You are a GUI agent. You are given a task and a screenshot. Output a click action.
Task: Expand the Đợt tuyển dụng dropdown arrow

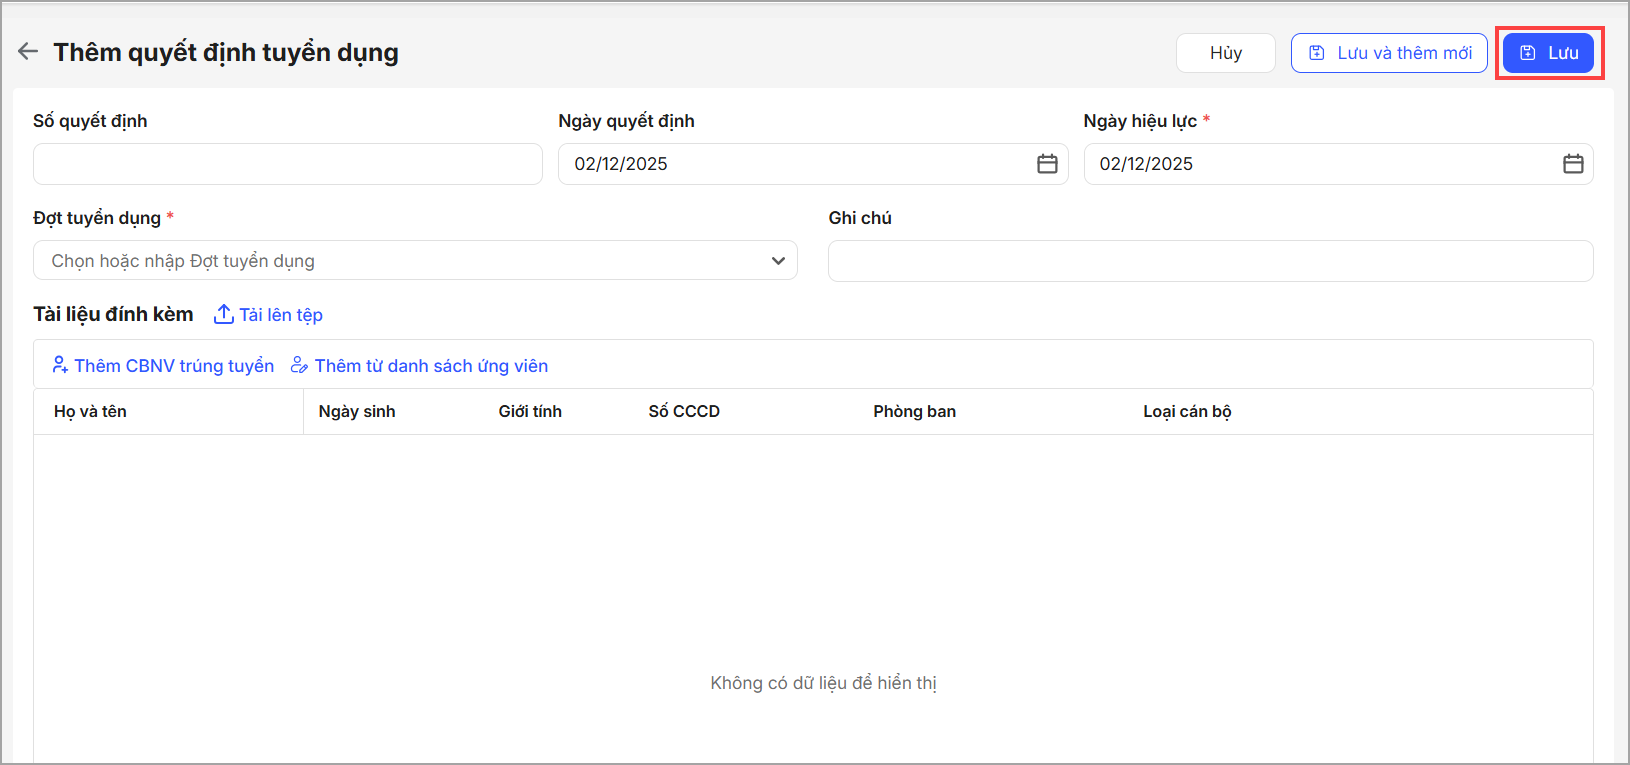point(778,261)
